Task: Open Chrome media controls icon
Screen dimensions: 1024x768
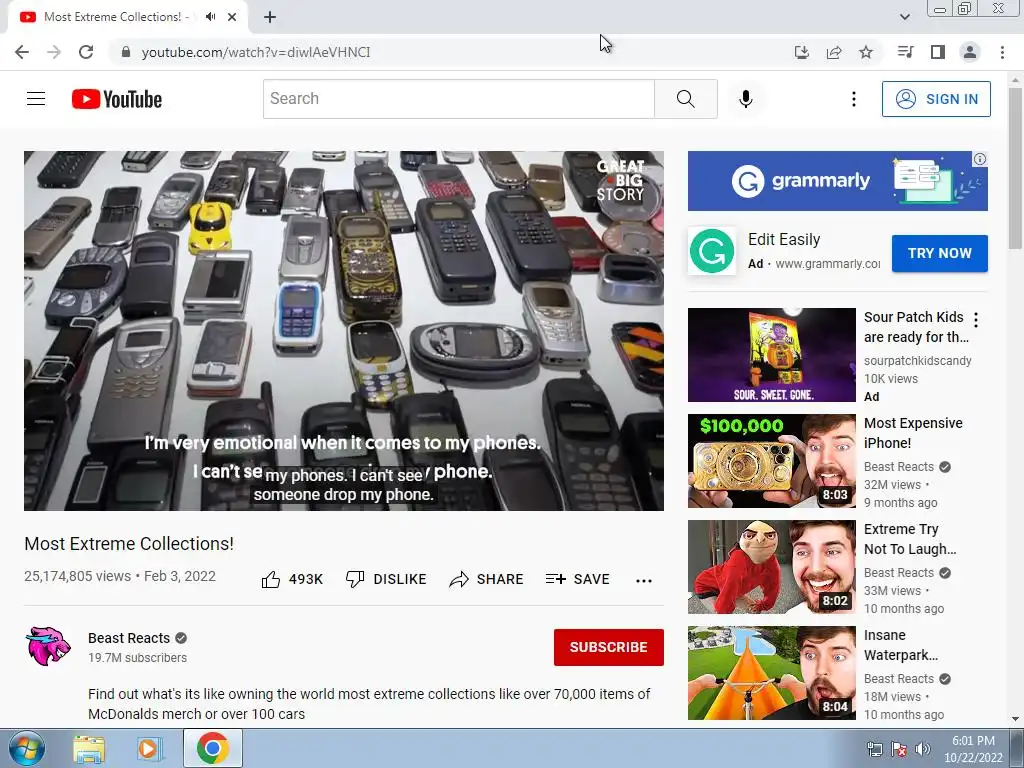Action: [905, 52]
